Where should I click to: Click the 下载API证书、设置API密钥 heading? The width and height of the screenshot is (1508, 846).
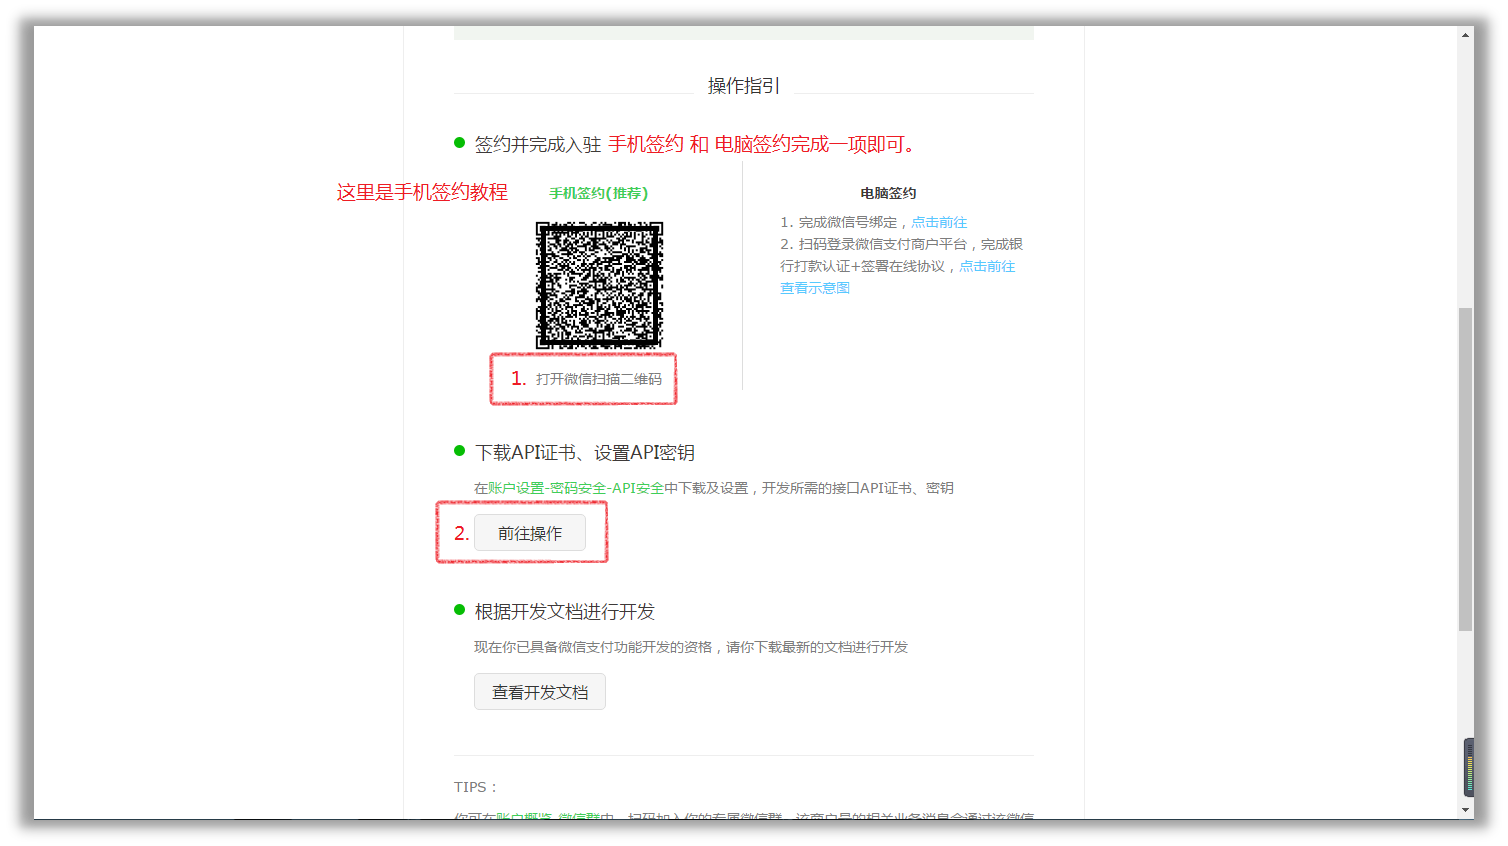click(584, 453)
